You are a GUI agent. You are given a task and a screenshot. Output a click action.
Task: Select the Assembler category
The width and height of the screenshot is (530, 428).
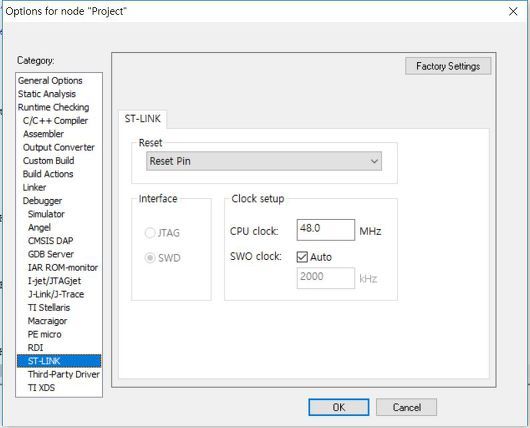pos(43,134)
